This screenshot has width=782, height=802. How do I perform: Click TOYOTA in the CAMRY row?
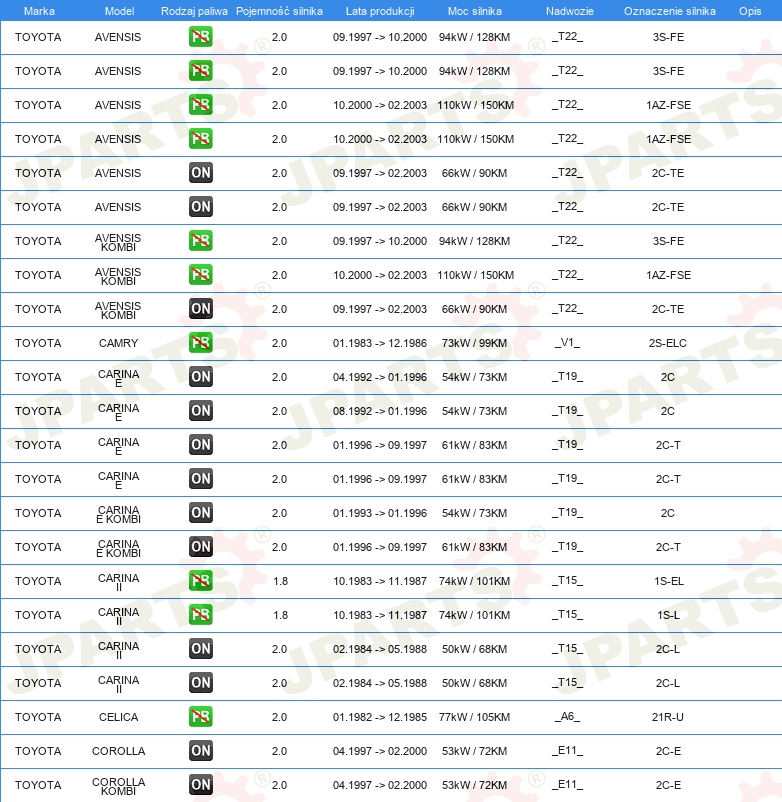point(38,343)
